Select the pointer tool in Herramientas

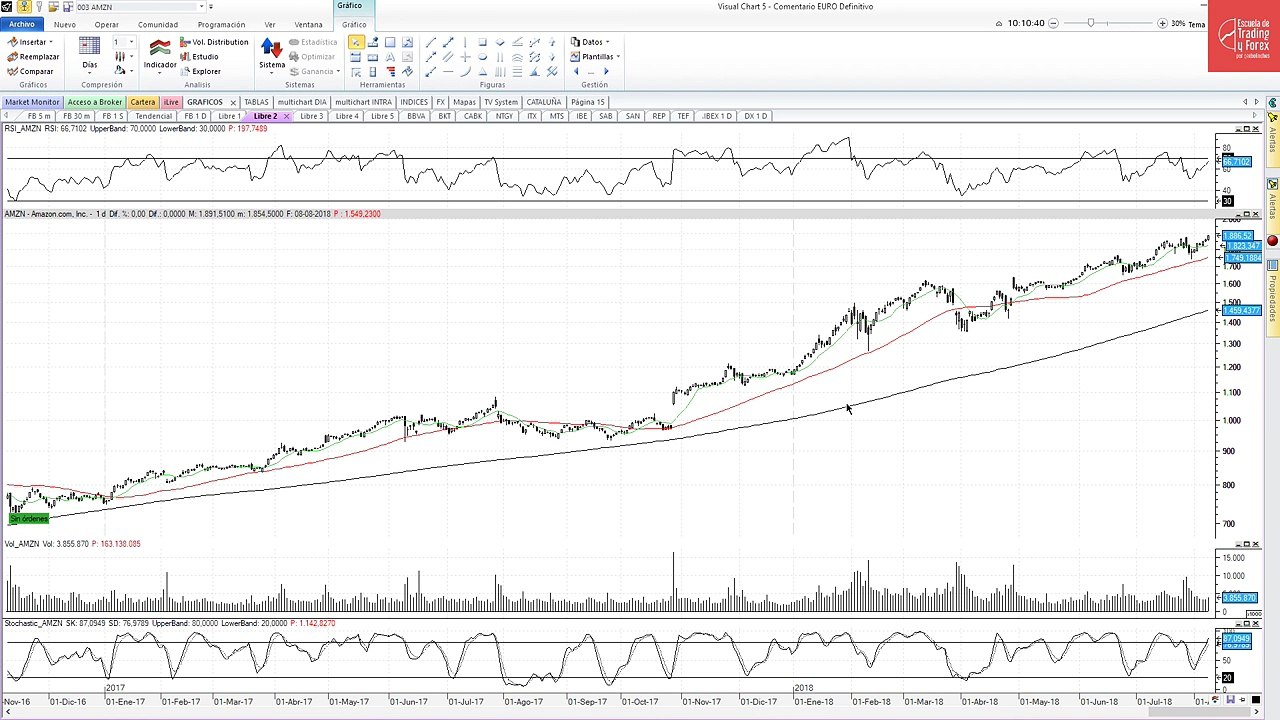356,42
